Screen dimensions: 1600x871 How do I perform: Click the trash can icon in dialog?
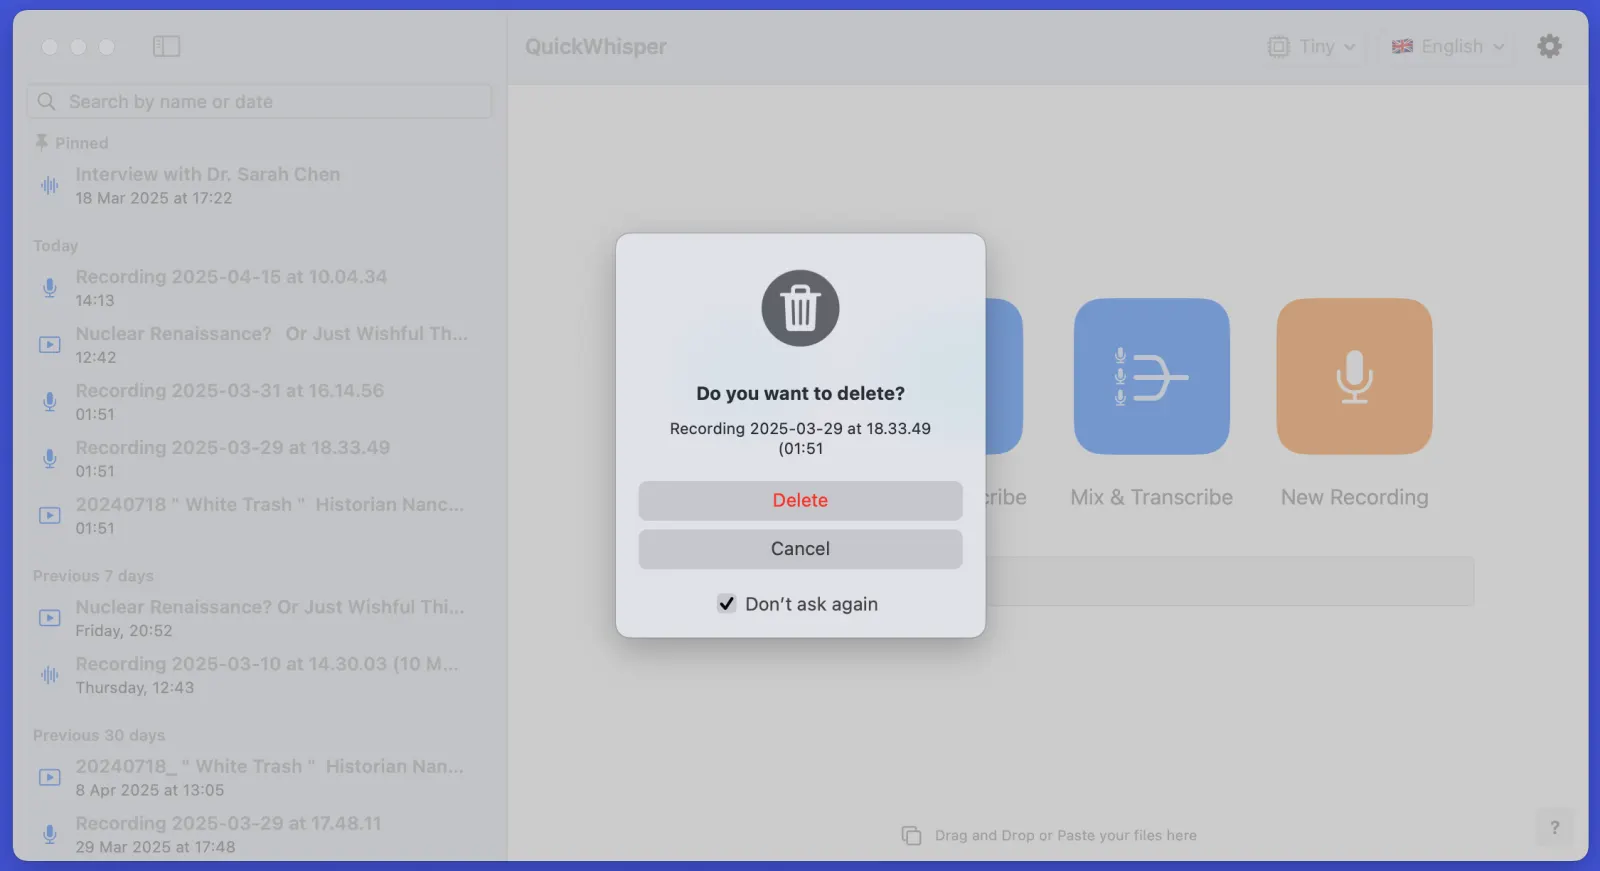(800, 308)
